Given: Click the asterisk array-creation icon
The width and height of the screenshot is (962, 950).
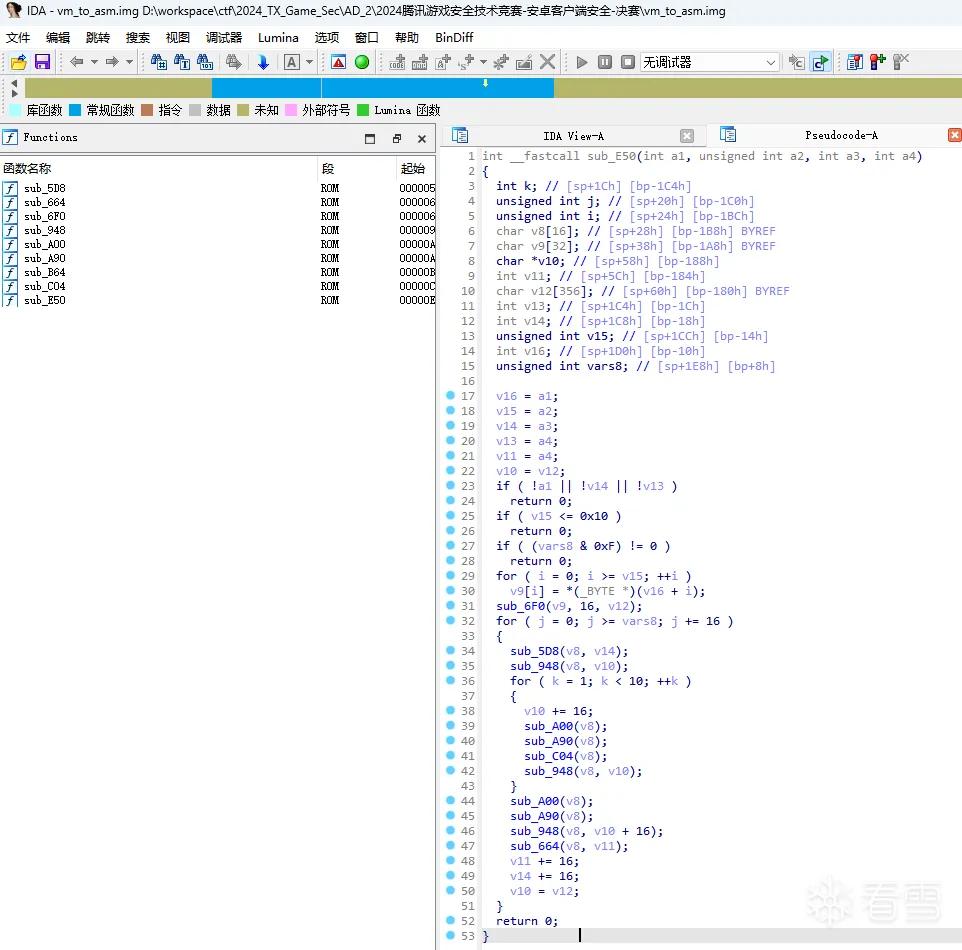Looking at the screenshot, I should 501,62.
